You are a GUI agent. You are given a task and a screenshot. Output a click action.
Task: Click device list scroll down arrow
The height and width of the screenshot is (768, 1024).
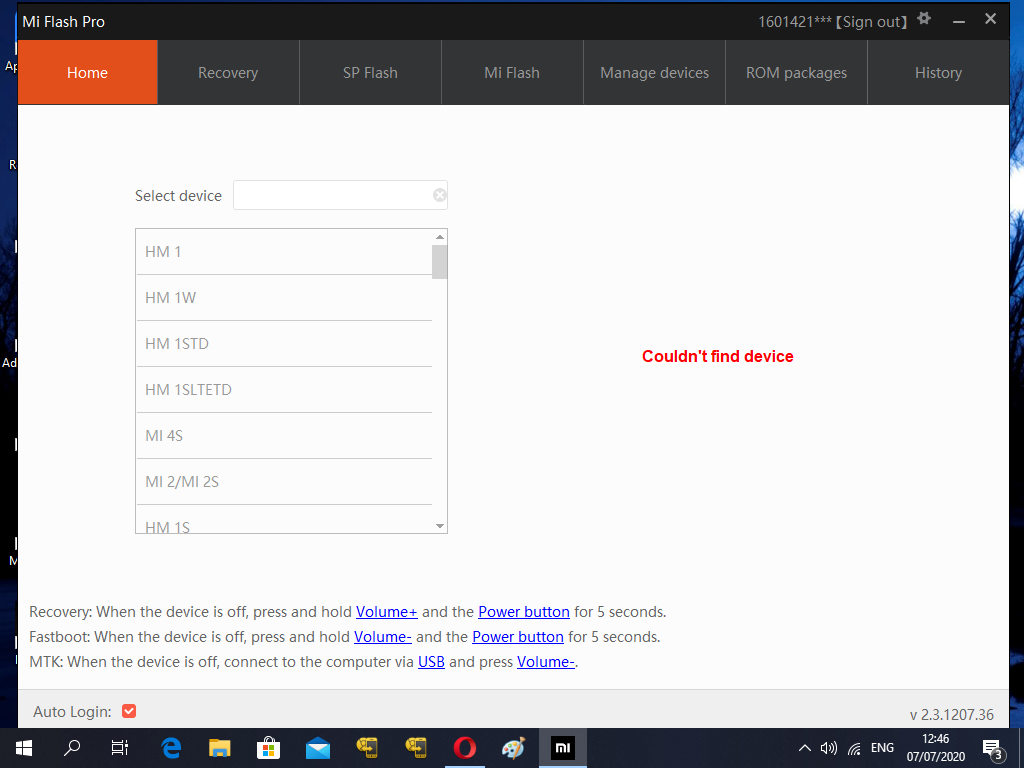coord(440,526)
